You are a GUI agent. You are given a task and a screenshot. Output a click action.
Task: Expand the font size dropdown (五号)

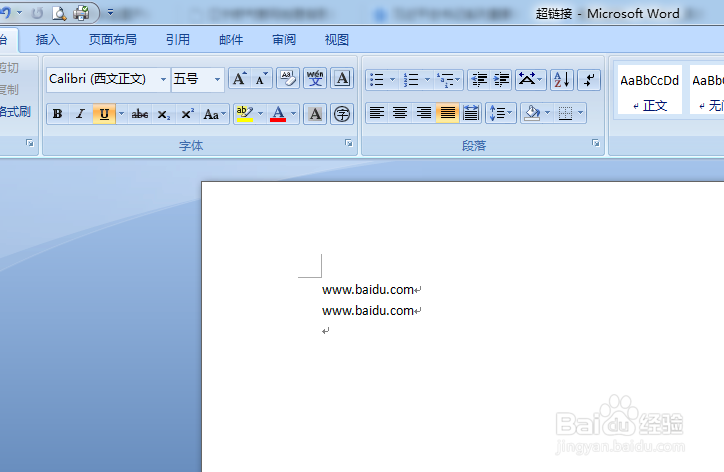[x=217, y=79]
